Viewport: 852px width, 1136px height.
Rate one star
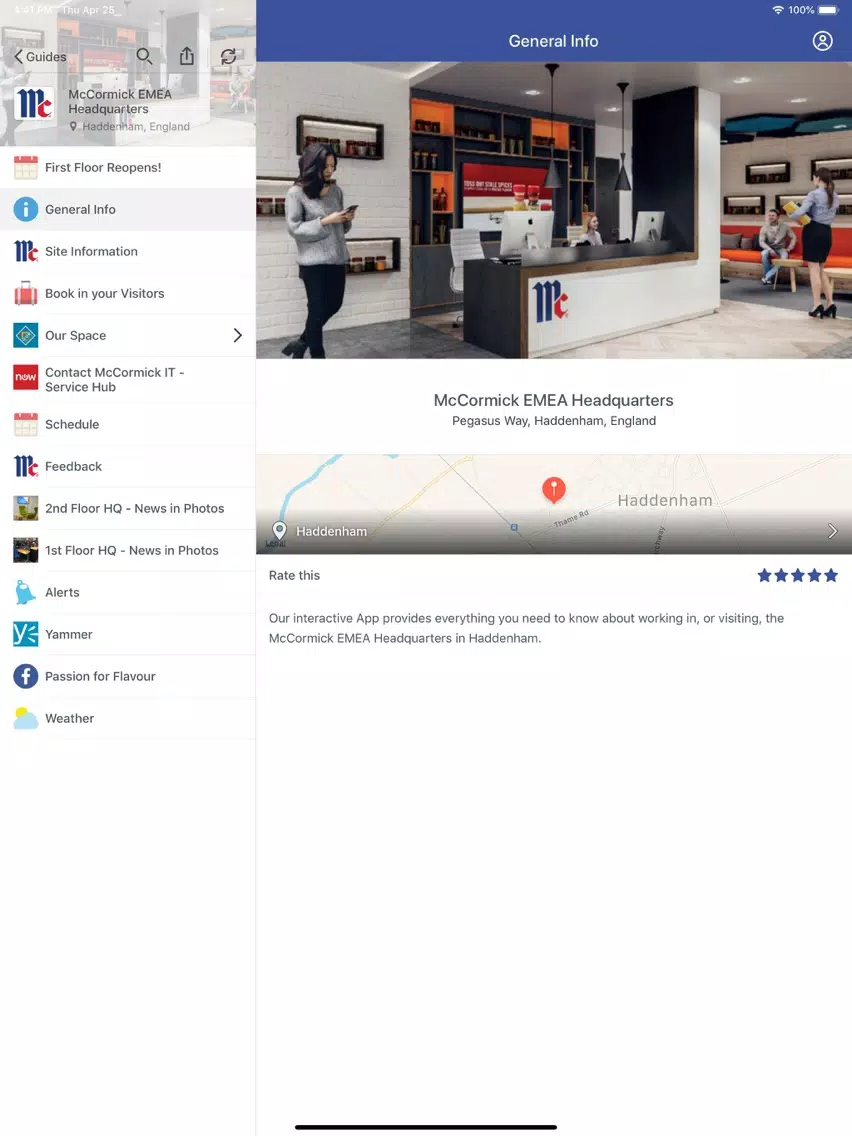(764, 575)
